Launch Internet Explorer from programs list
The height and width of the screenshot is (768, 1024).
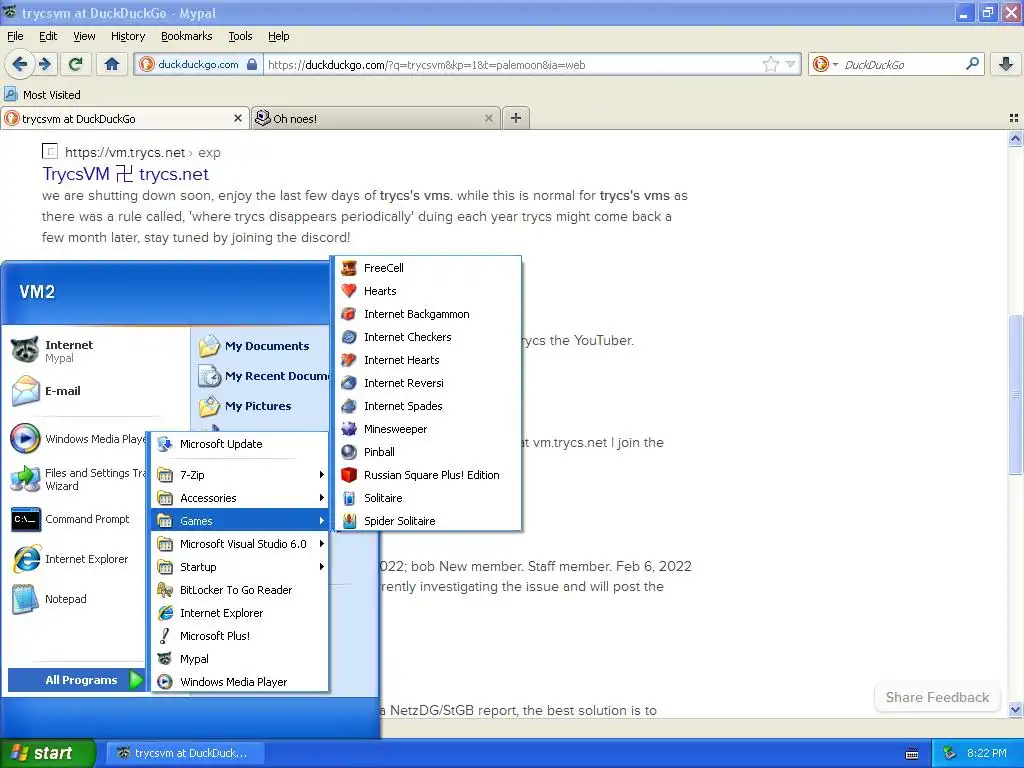click(240, 613)
